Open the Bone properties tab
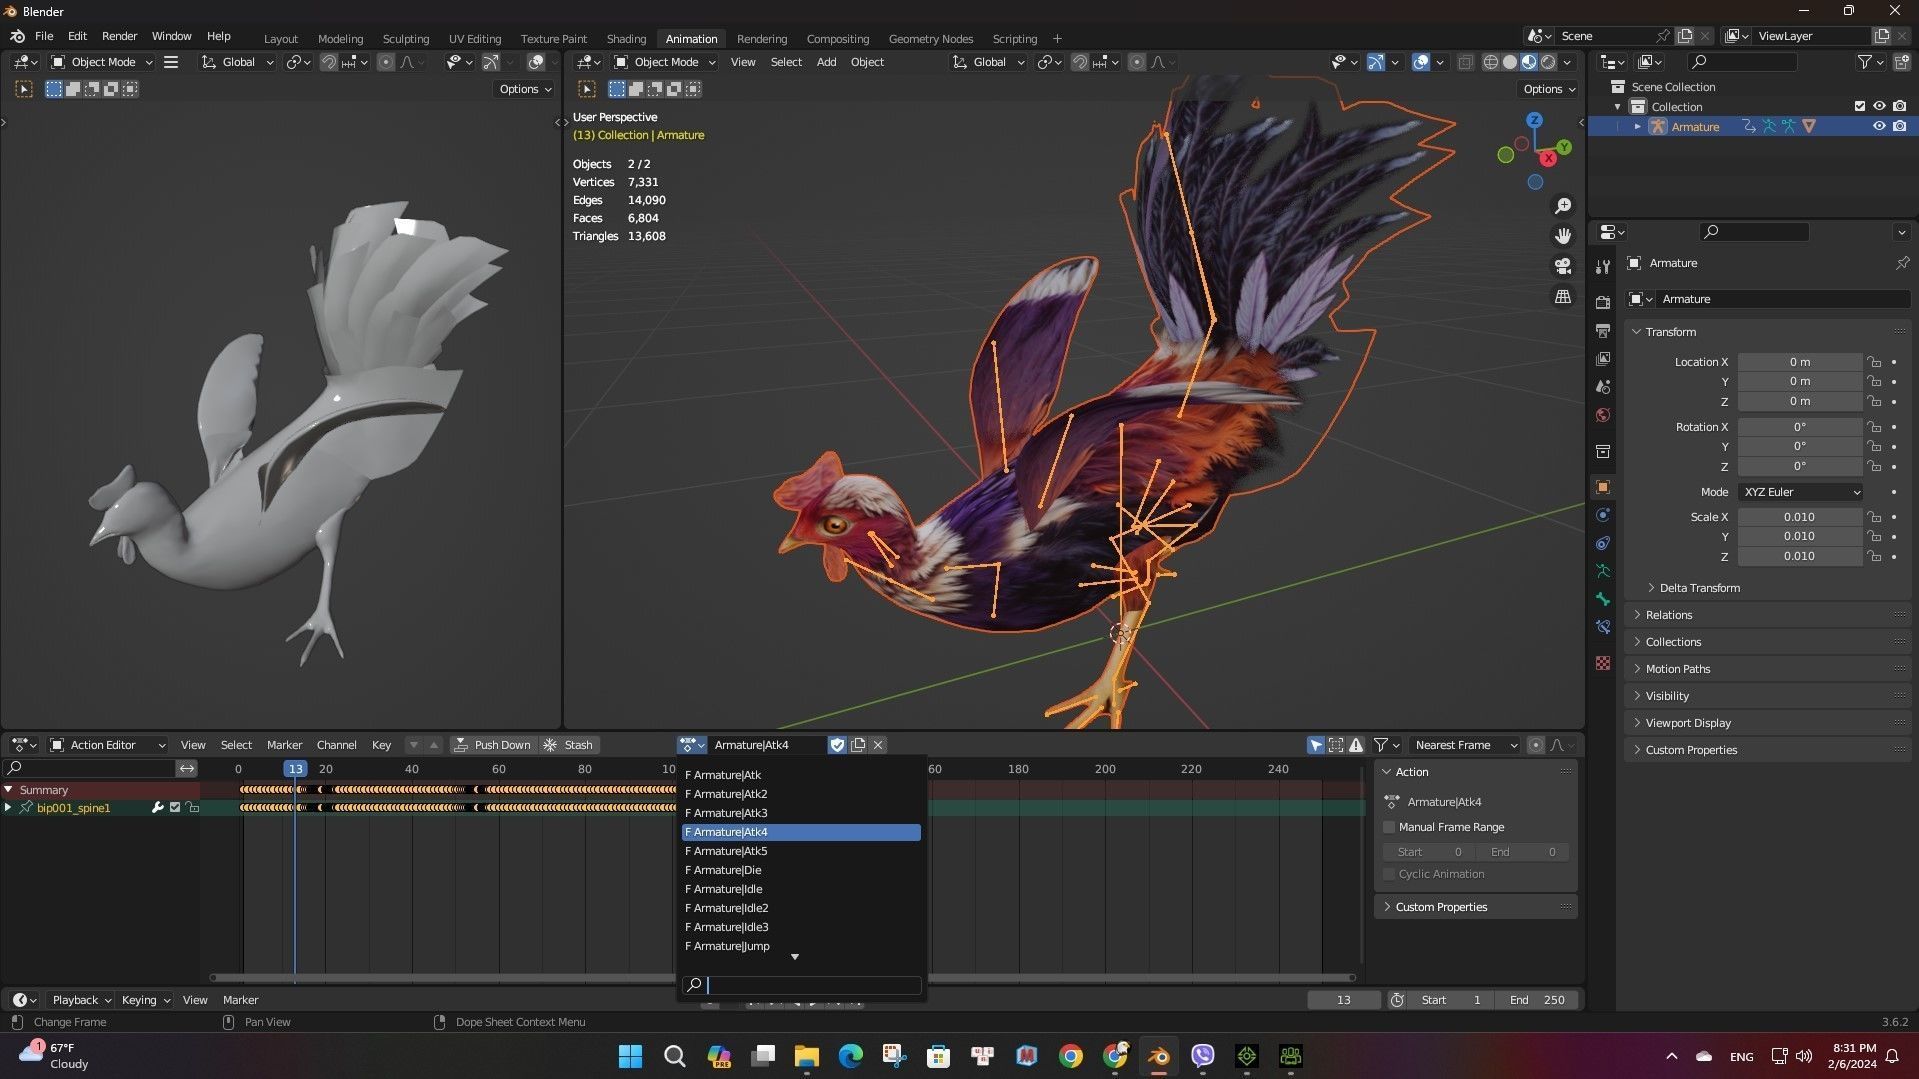This screenshot has width=1919, height=1079. [x=1603, y=599]
